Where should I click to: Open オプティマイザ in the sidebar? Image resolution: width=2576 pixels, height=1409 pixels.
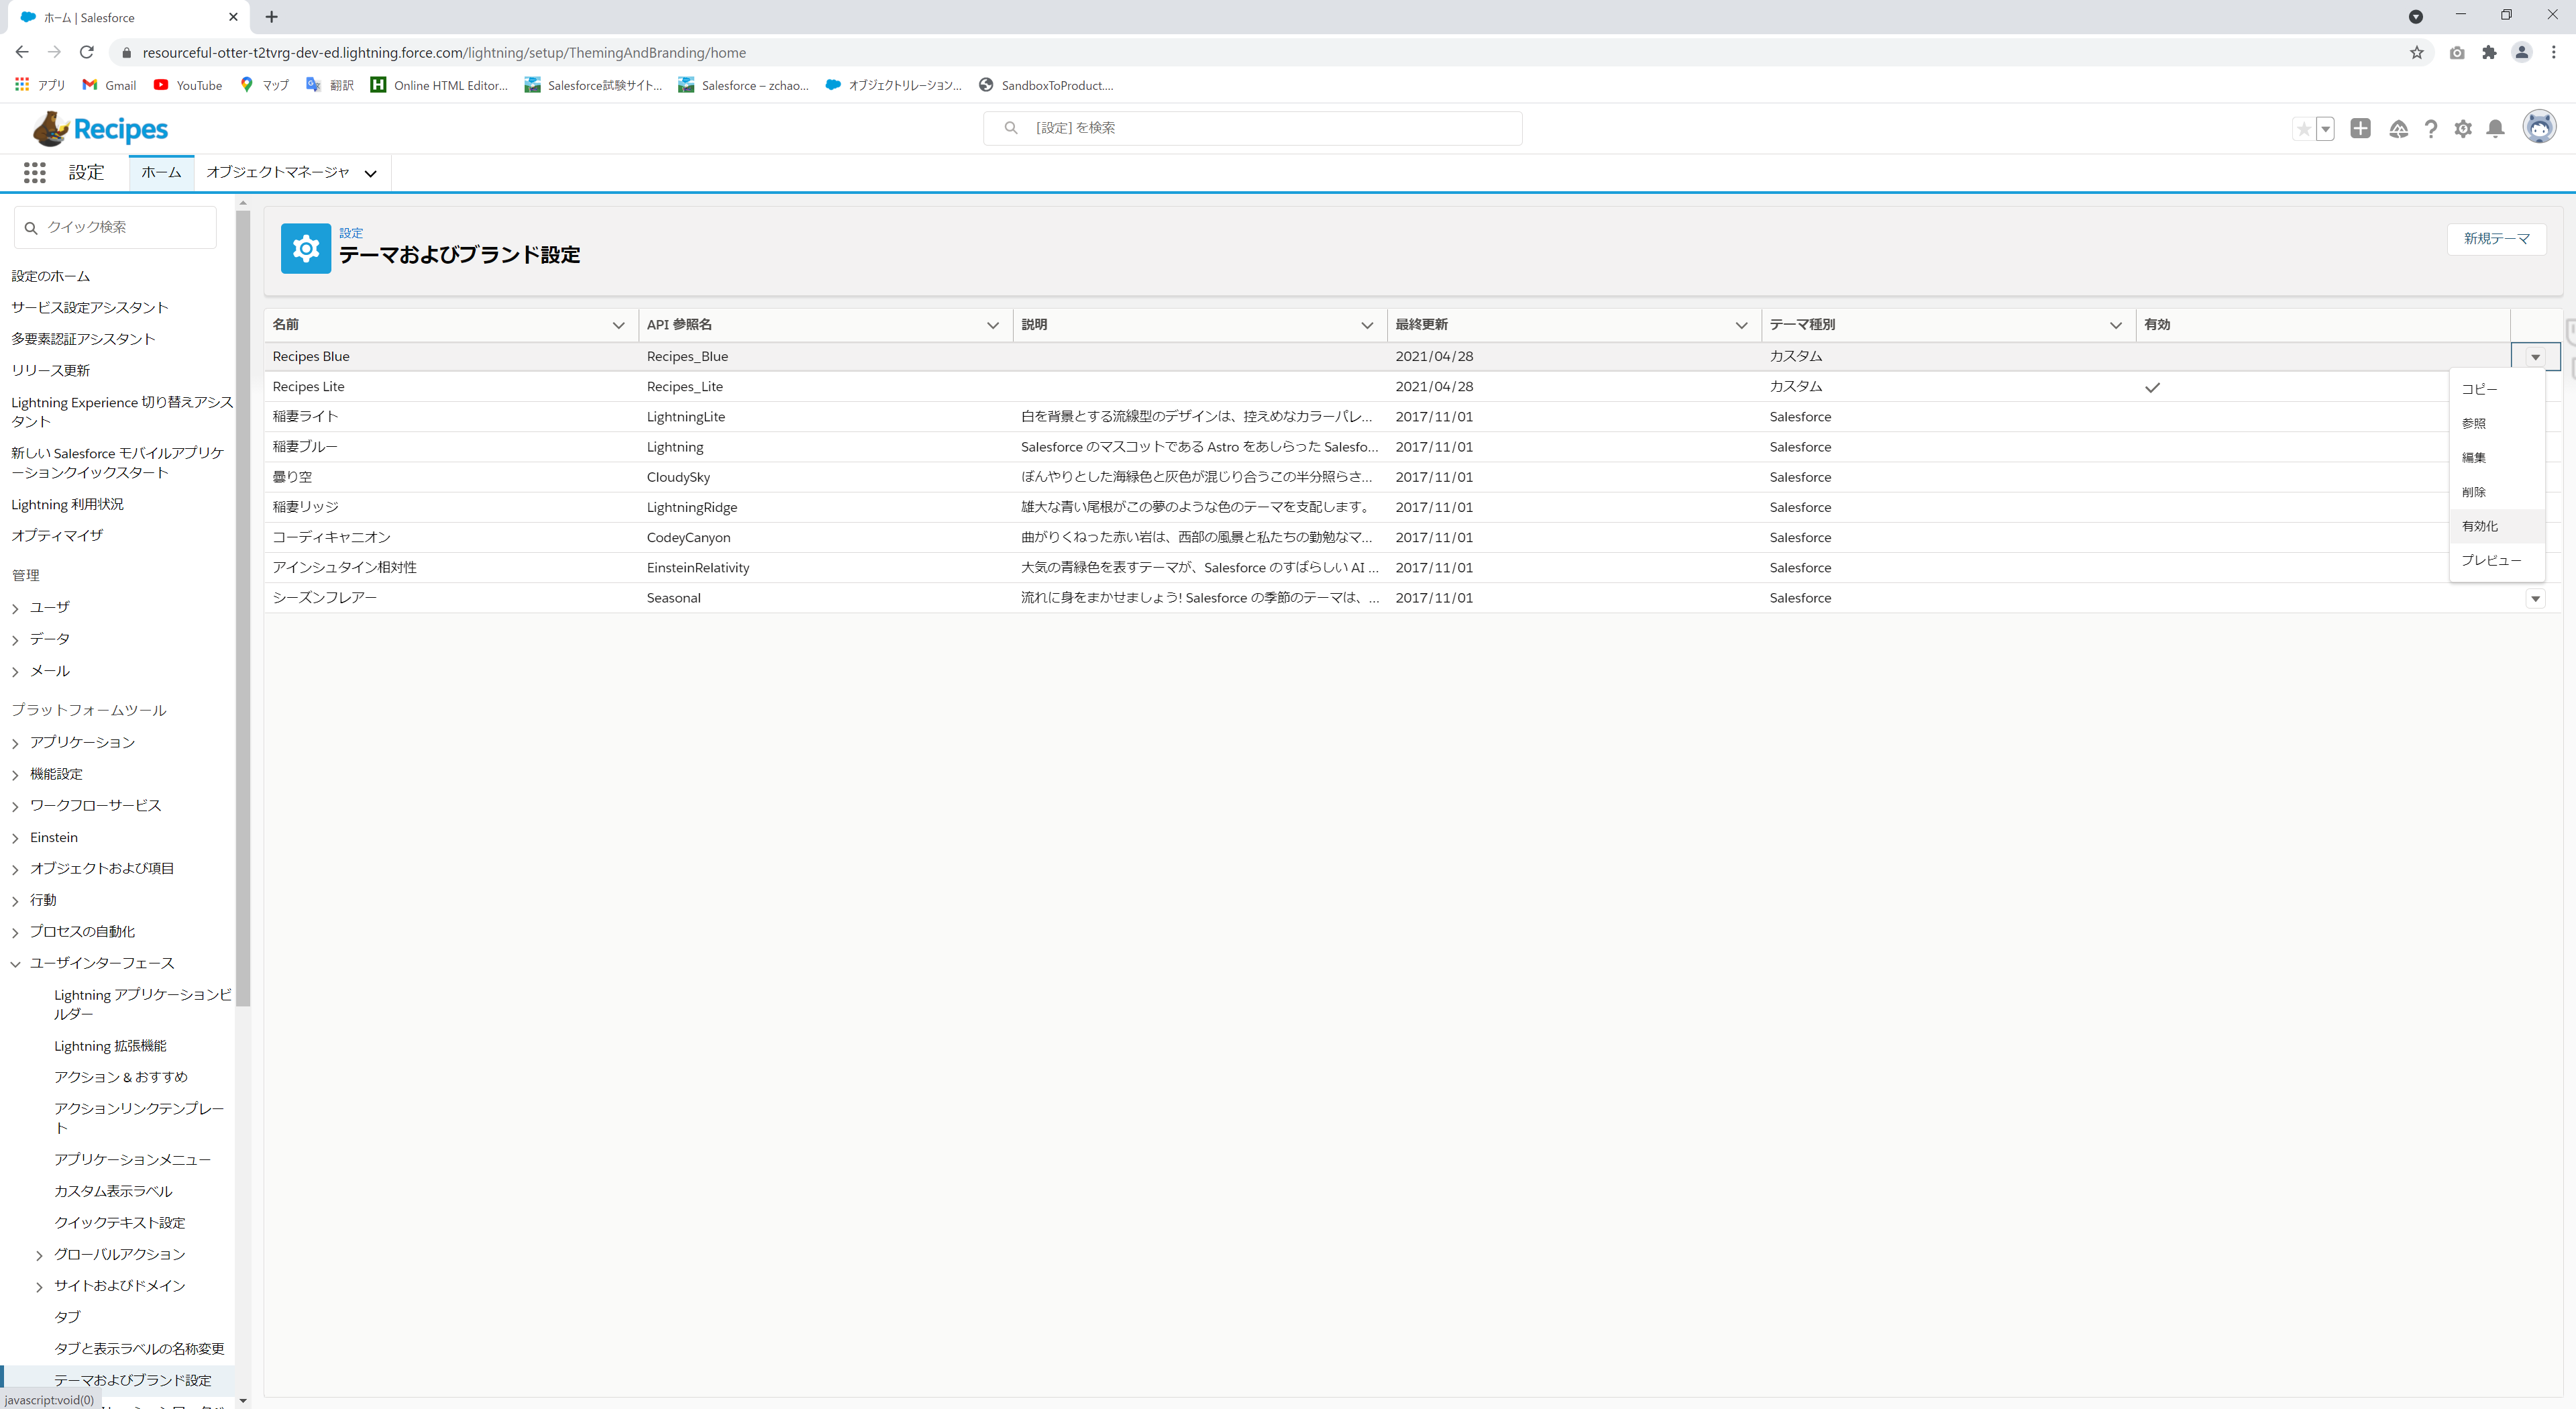(x=57, y=535)
